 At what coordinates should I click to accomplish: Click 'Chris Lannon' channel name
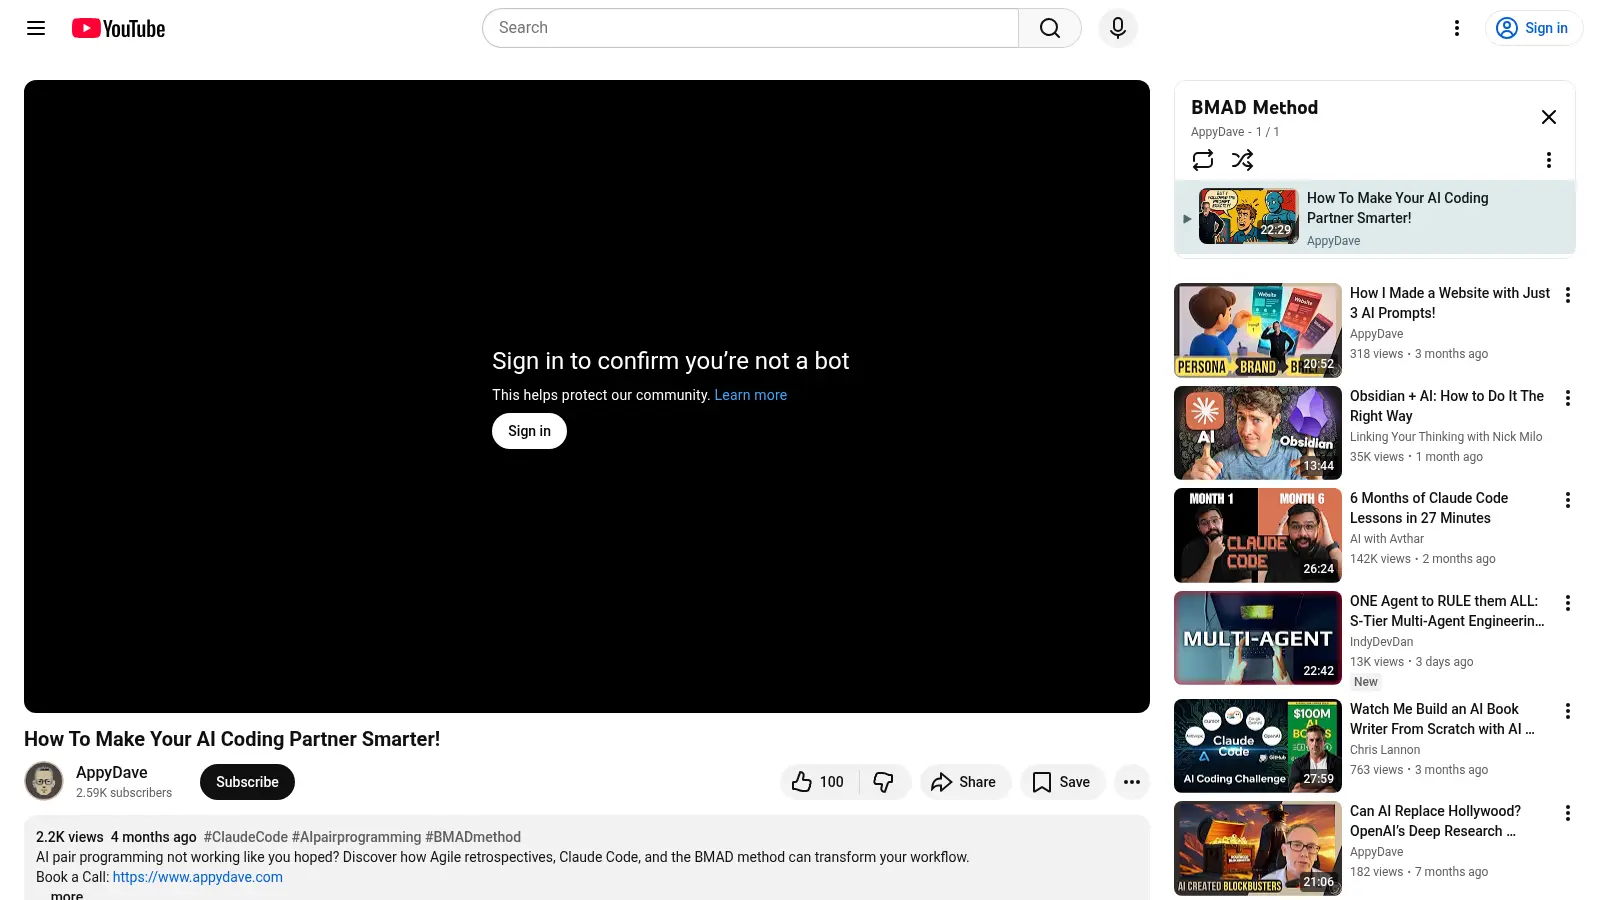(1385, 750)
